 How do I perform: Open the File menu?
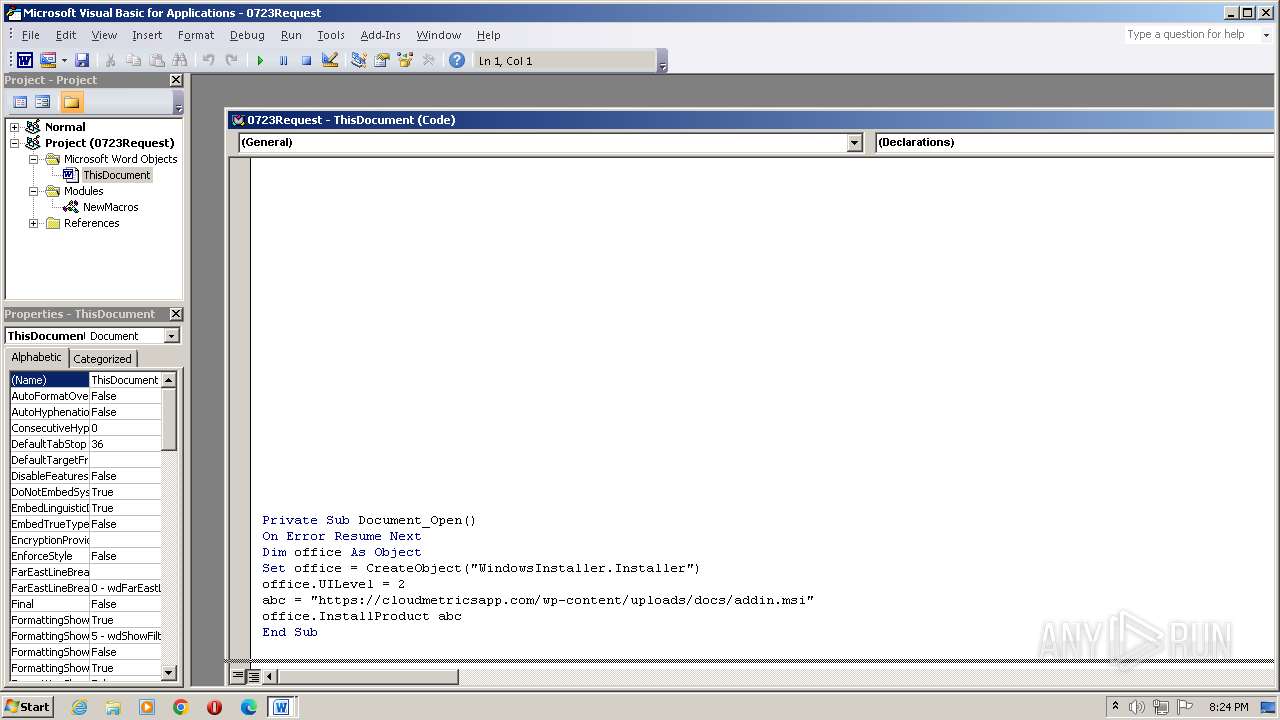click(31, 35)
